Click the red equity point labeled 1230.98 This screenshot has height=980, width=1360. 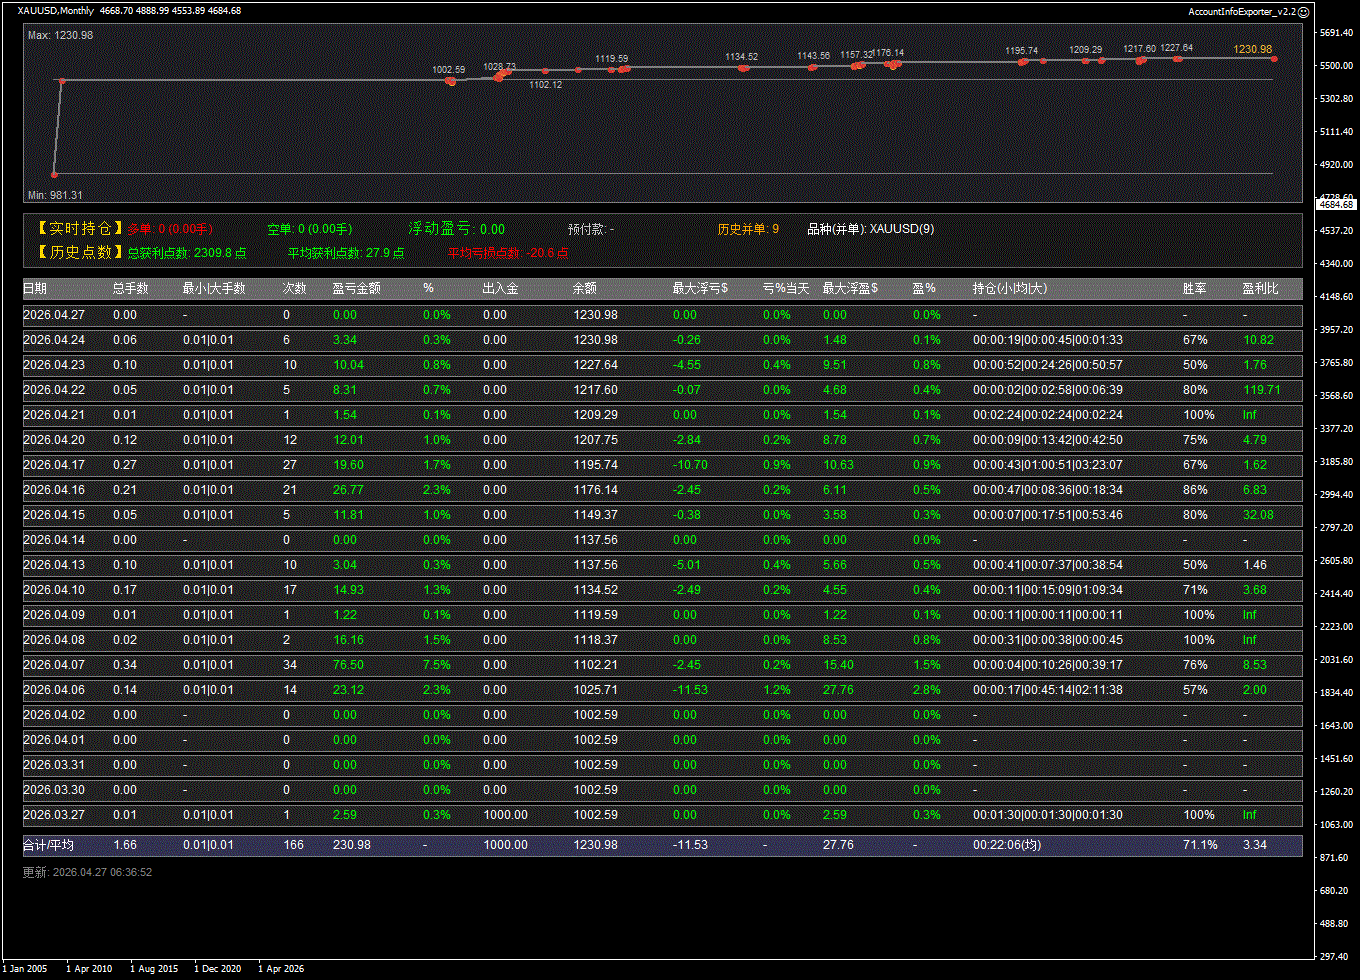1274,59
